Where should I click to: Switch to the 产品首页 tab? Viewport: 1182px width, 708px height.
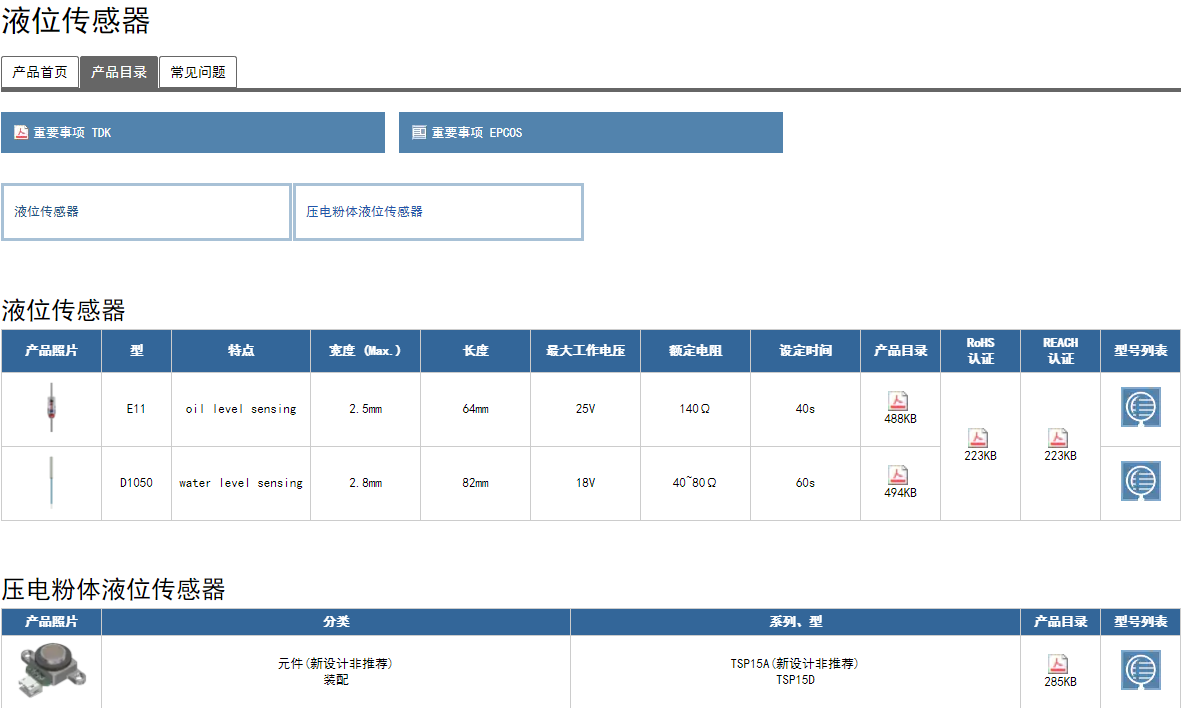[40, 72]
